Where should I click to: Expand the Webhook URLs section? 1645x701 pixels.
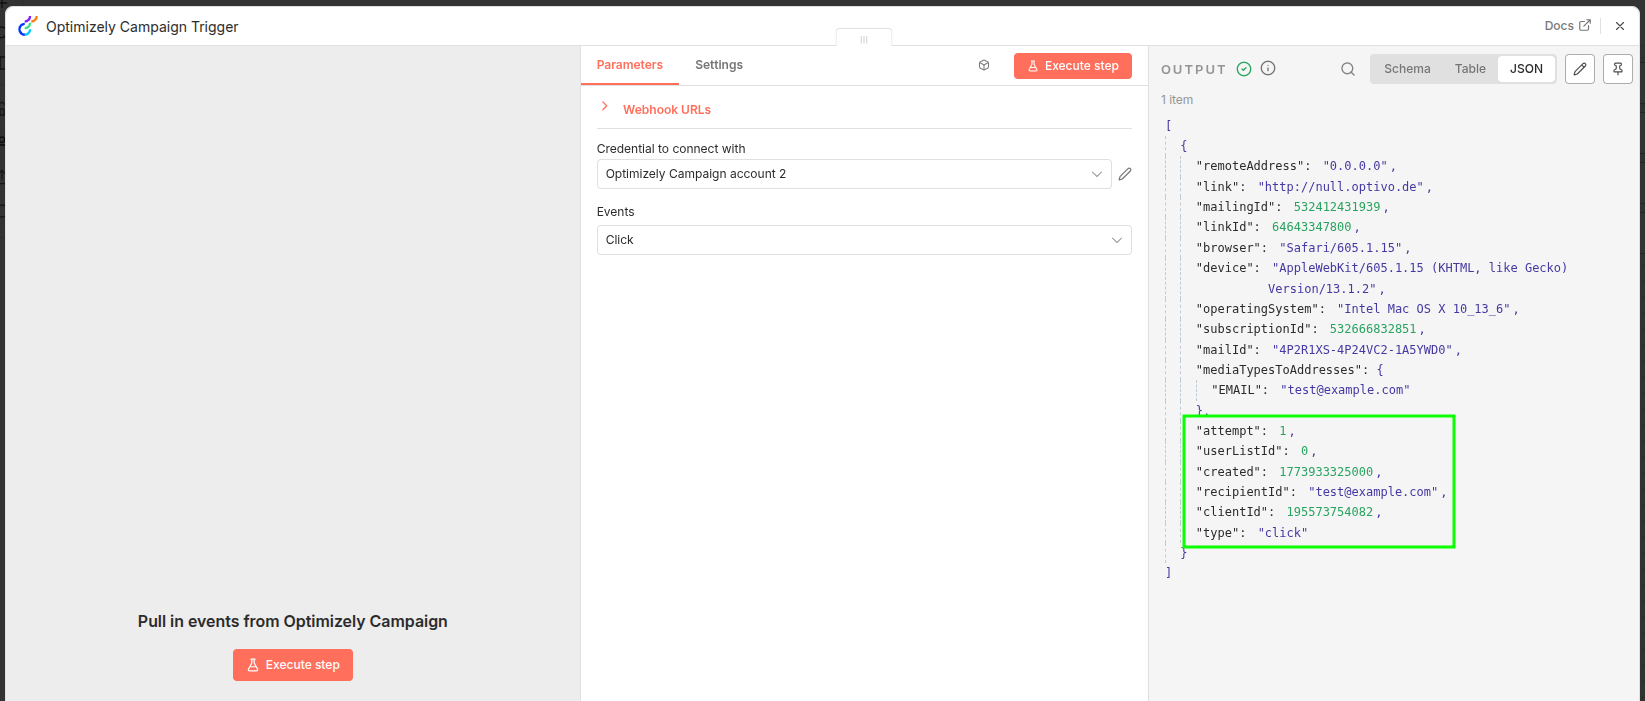[605, 107]
